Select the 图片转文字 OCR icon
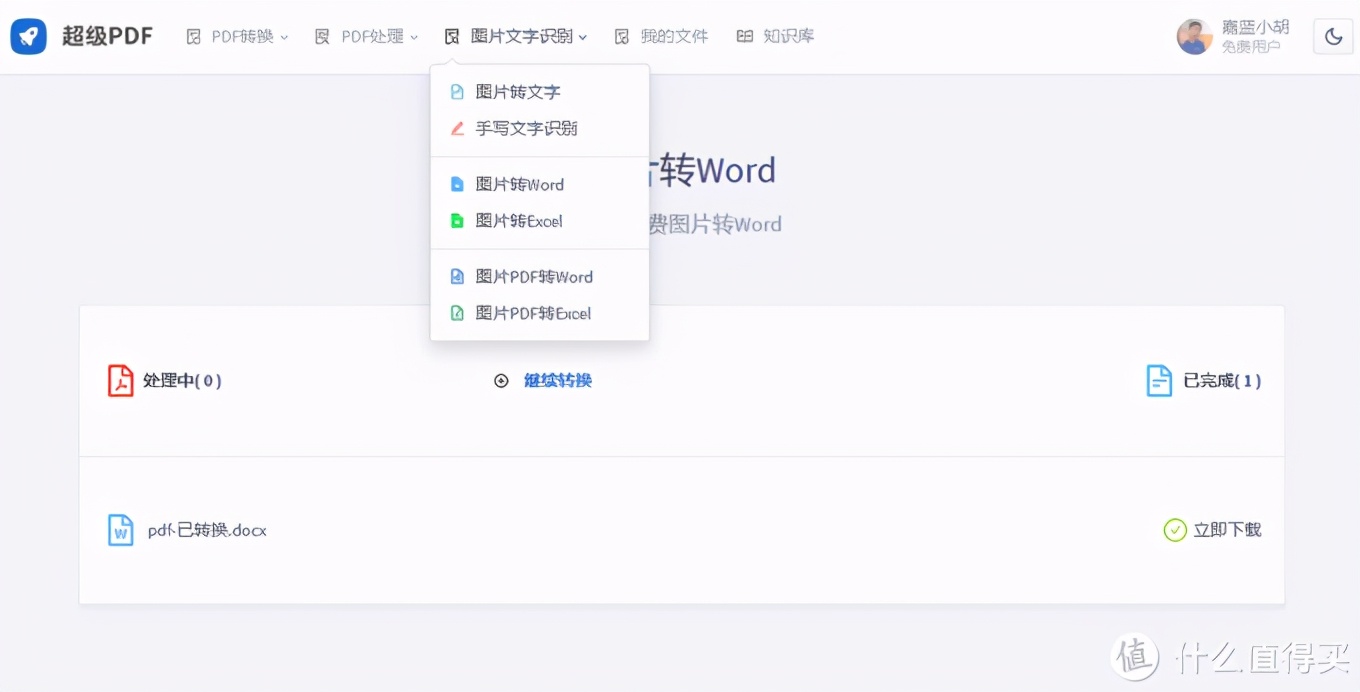The image size is (1360, 692). 458,91
